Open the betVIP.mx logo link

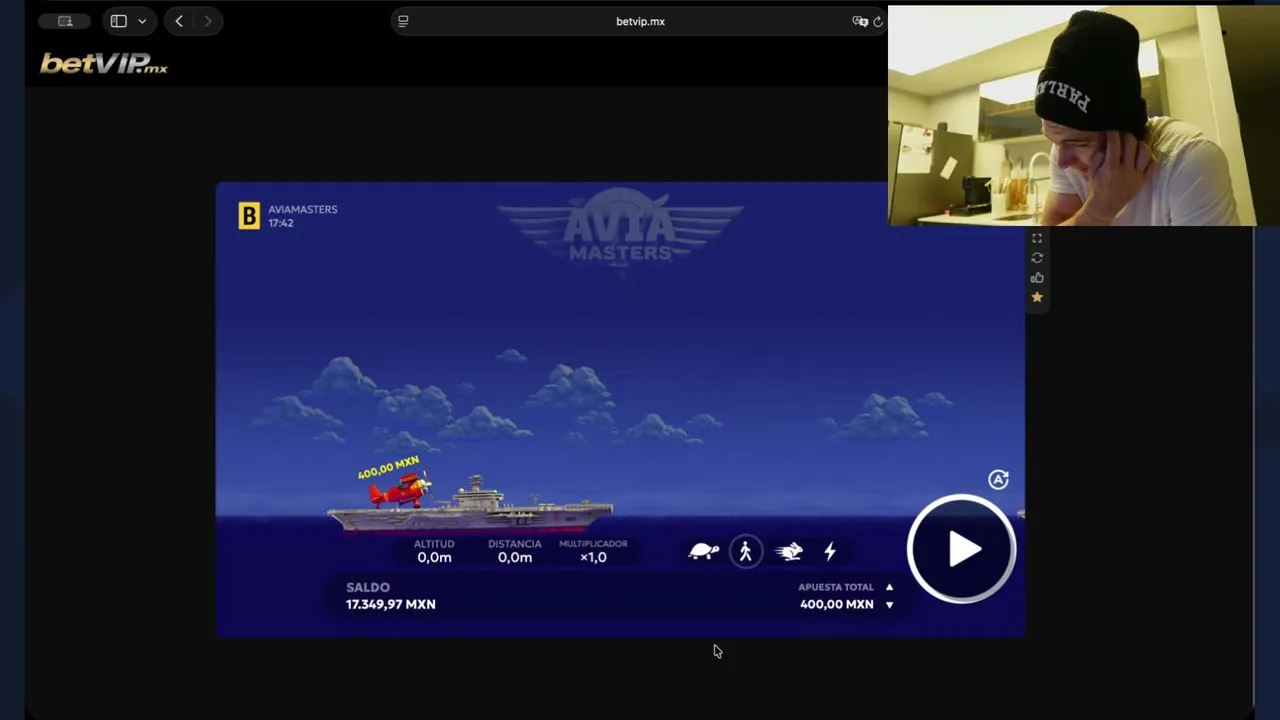104,63
